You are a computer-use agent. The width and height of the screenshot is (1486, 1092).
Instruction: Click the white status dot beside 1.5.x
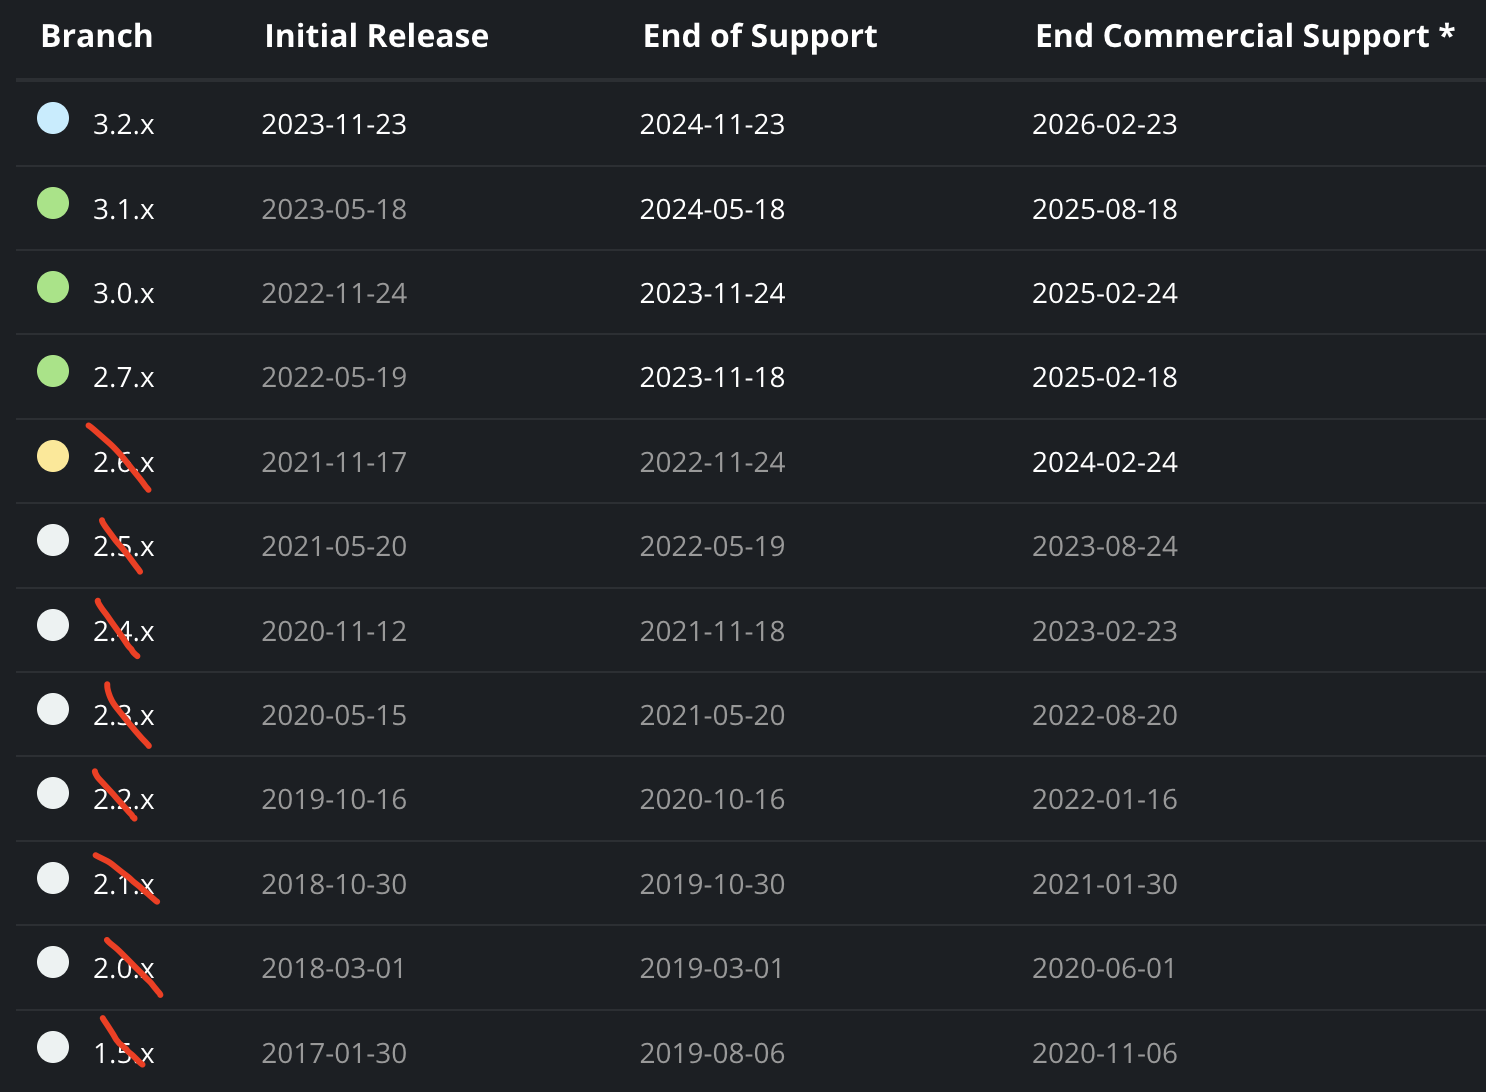(53, 1047)
